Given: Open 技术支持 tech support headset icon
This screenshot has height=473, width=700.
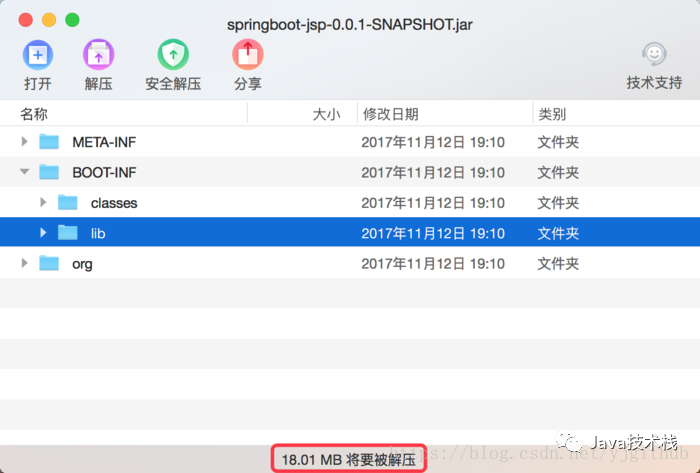Looking at the screenshot, I should coord(654,54).
